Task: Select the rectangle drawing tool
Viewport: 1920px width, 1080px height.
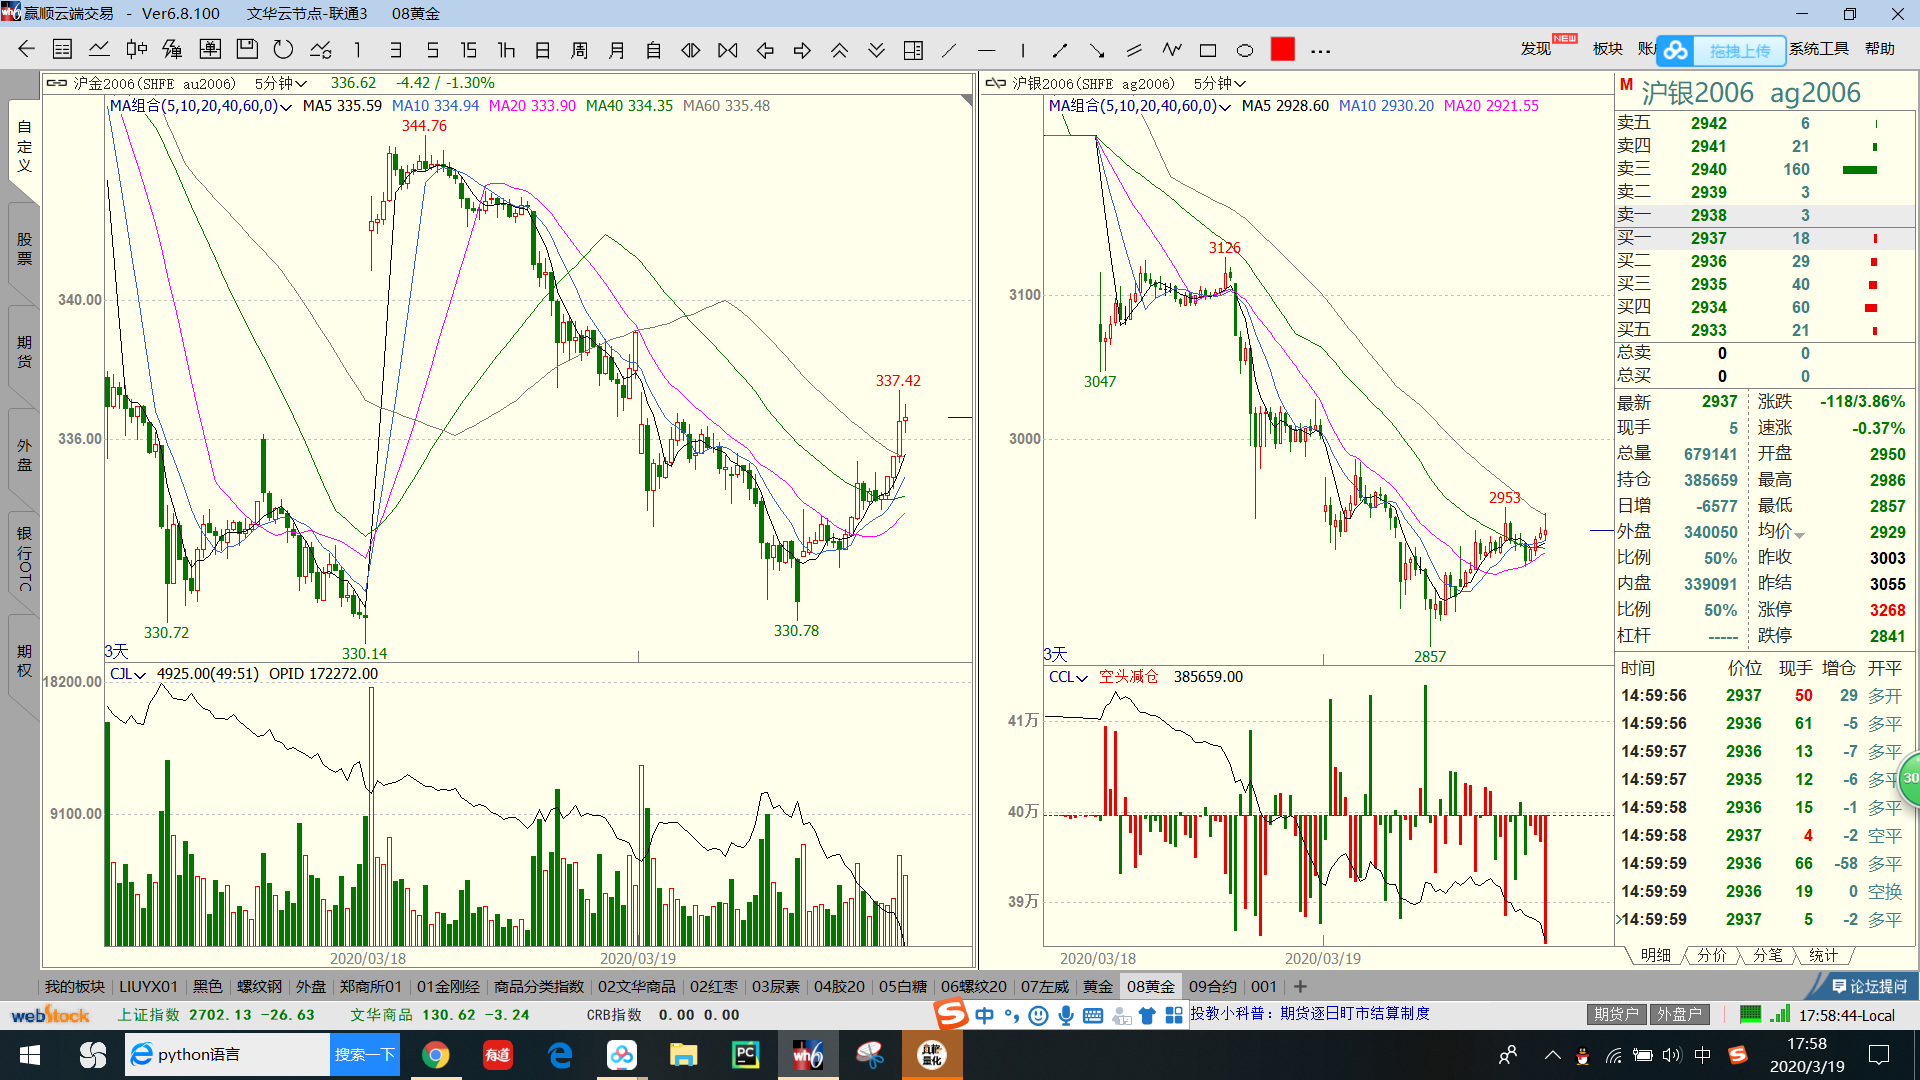Action: [1208, 50]
